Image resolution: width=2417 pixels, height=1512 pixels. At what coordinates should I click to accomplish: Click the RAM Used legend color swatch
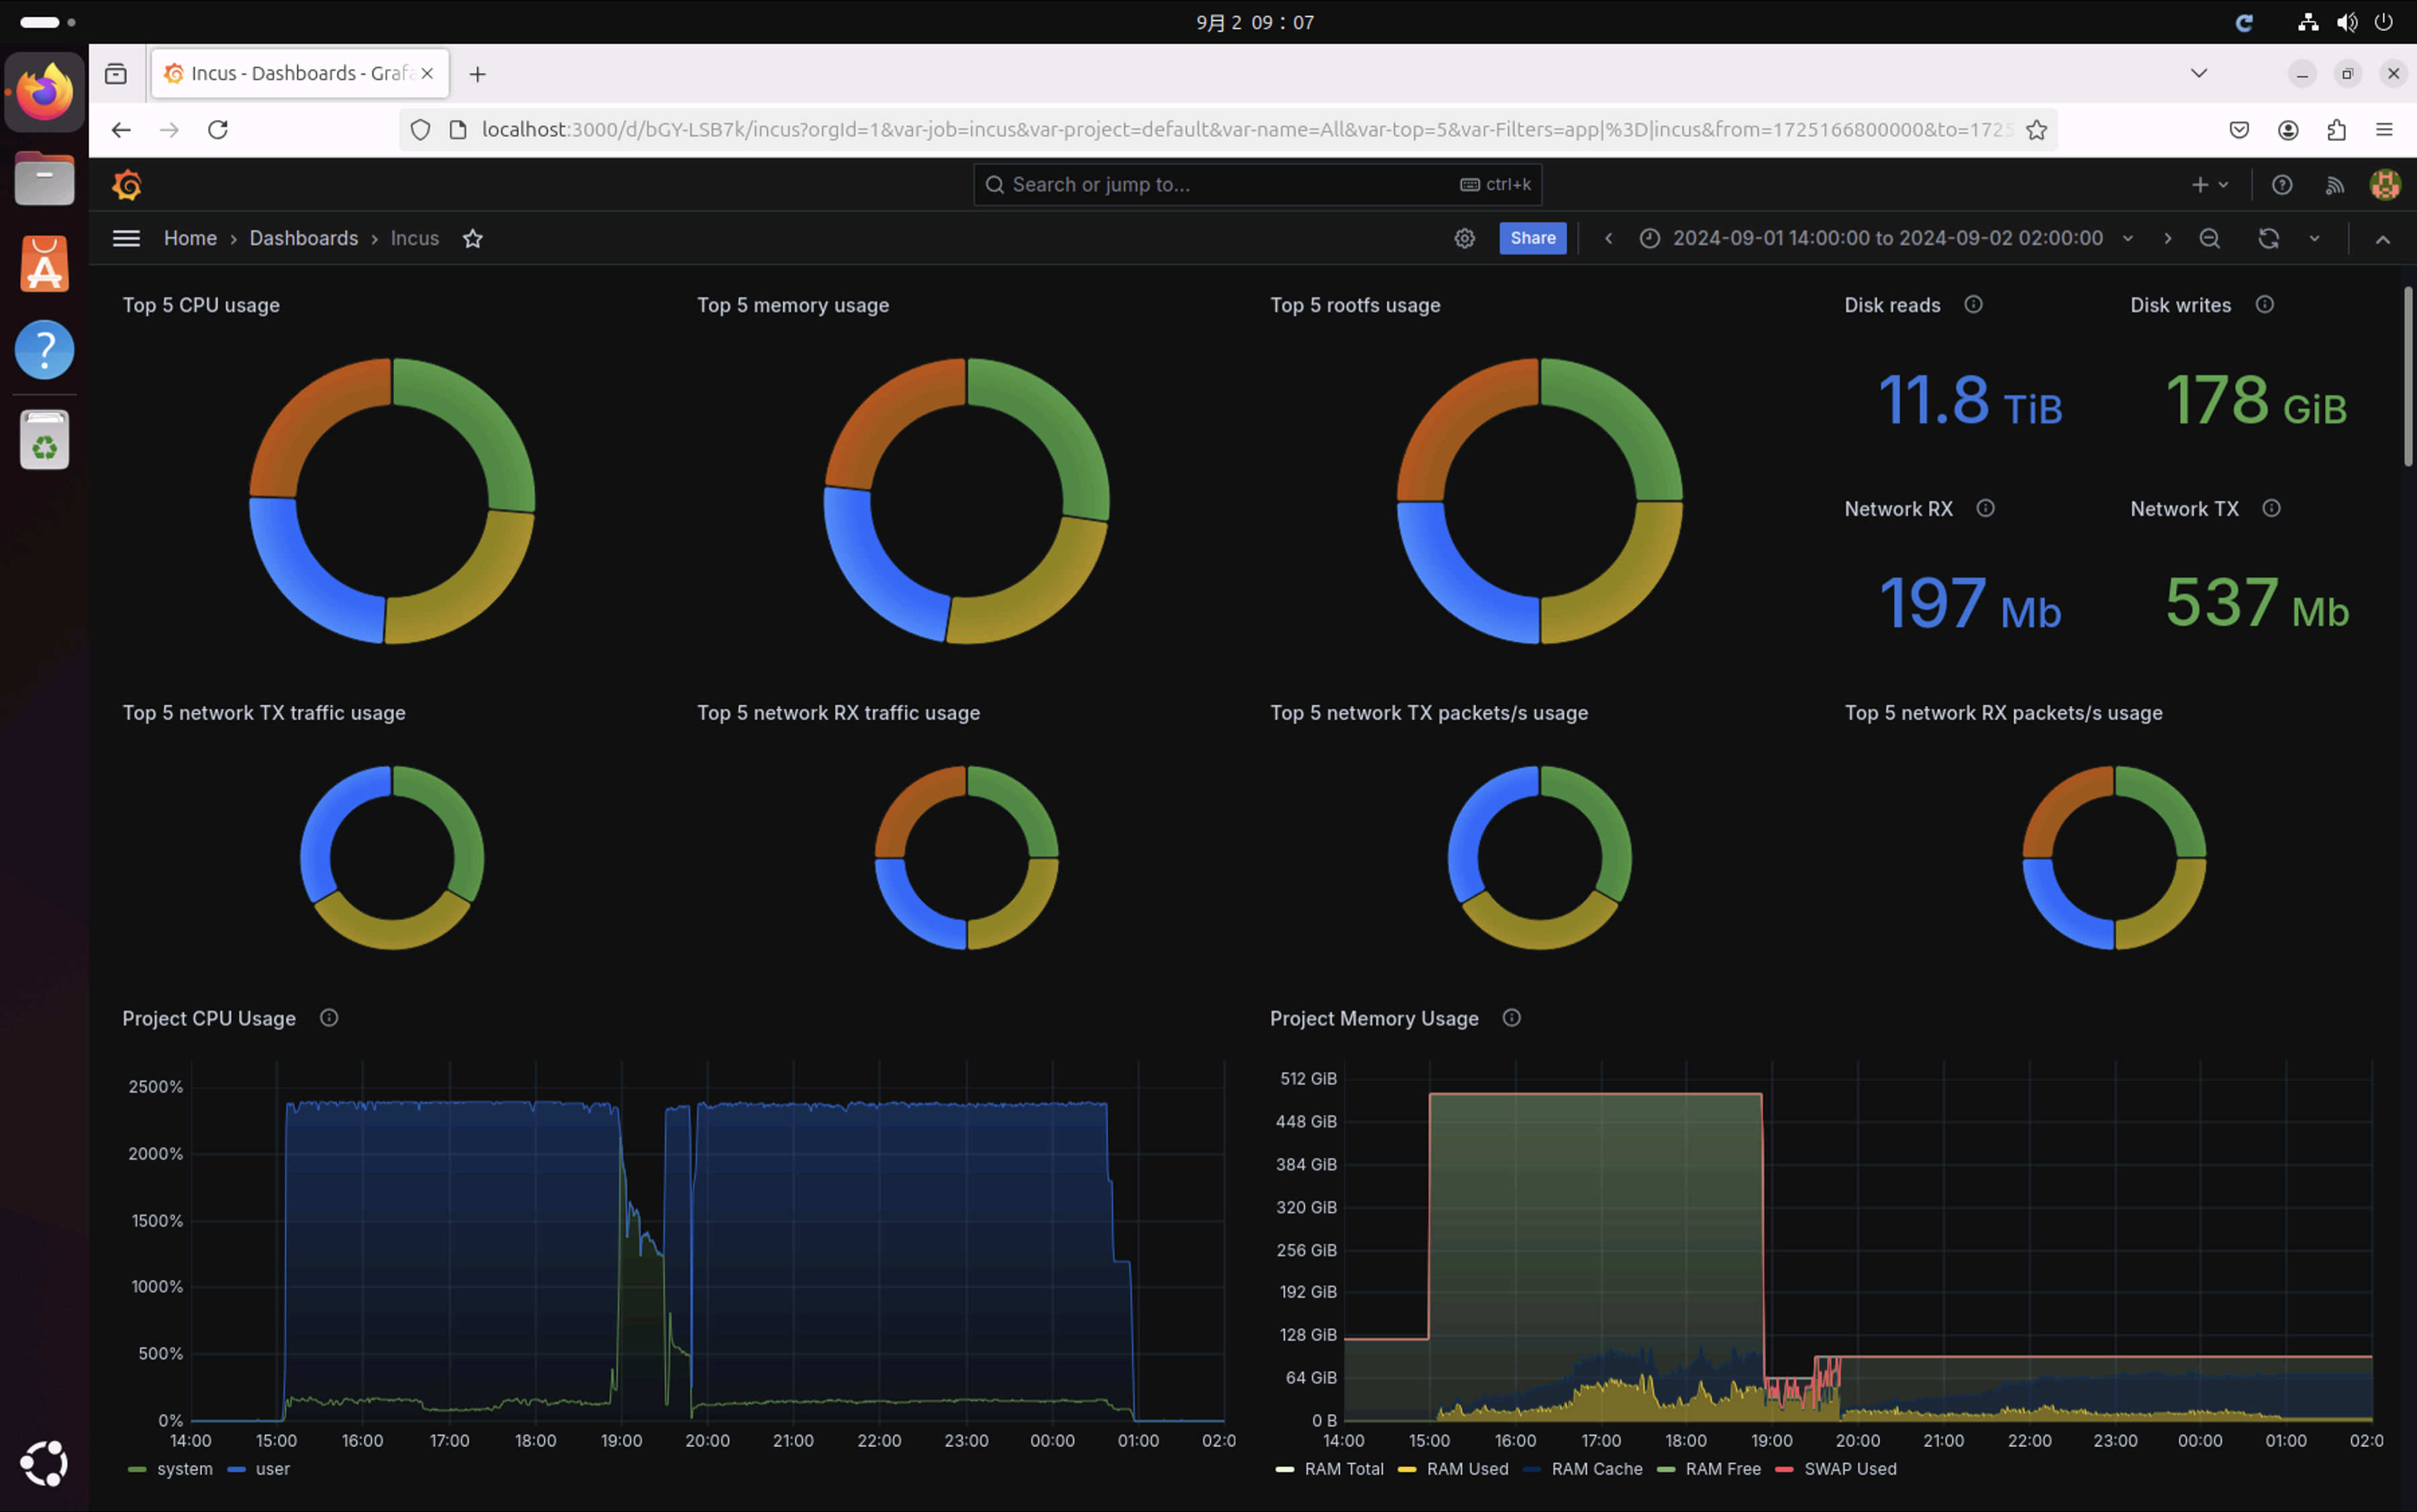coord(1407,1469)
